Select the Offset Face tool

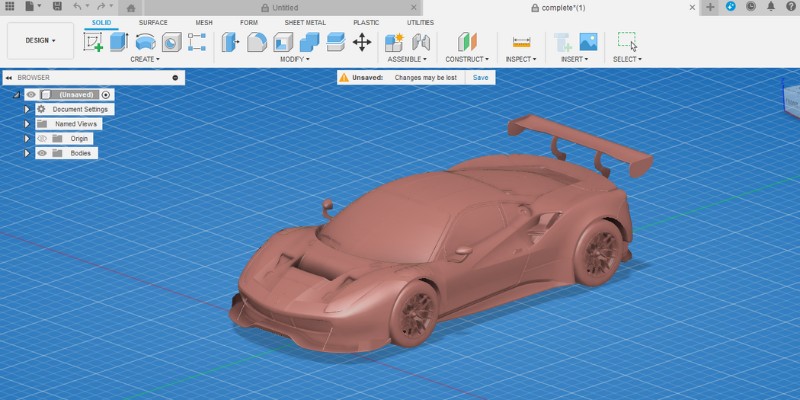[335, 42]
